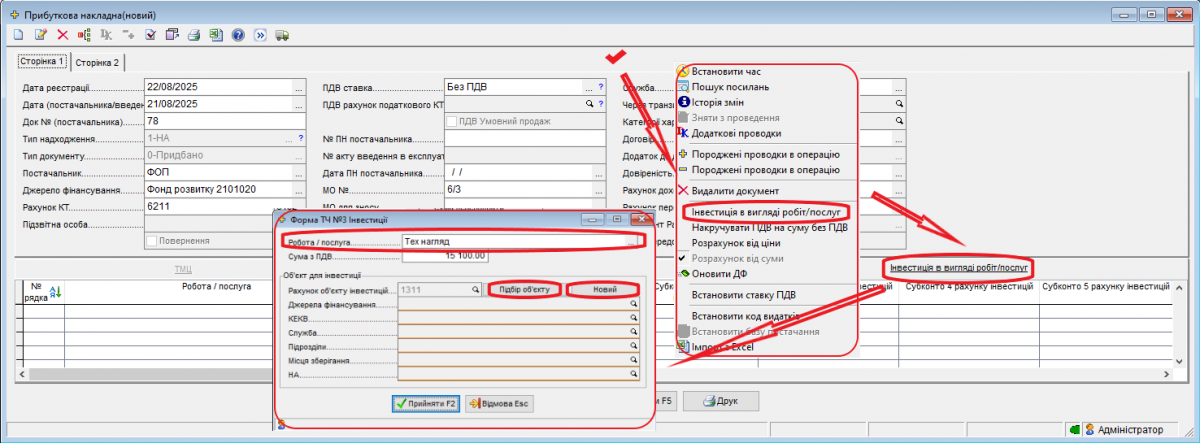Click the printer icon in toolbar

tap(194, 35)
